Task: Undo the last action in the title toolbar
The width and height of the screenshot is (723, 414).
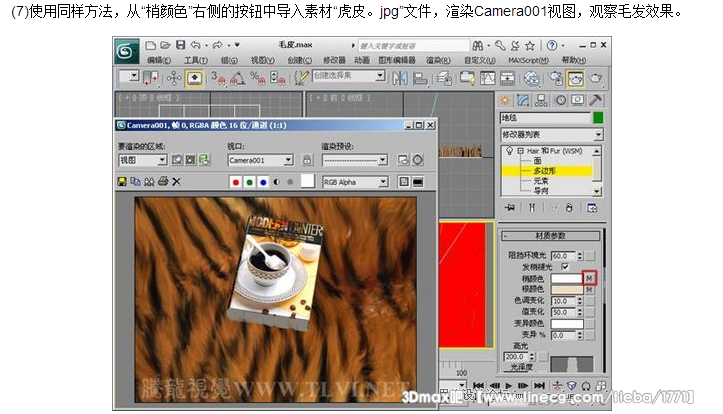Action: 196,45
